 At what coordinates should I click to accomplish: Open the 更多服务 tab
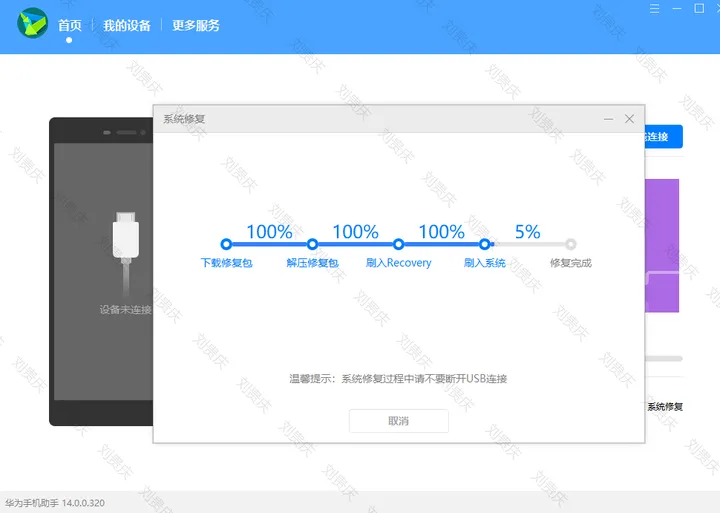click(x=196, y=25)
